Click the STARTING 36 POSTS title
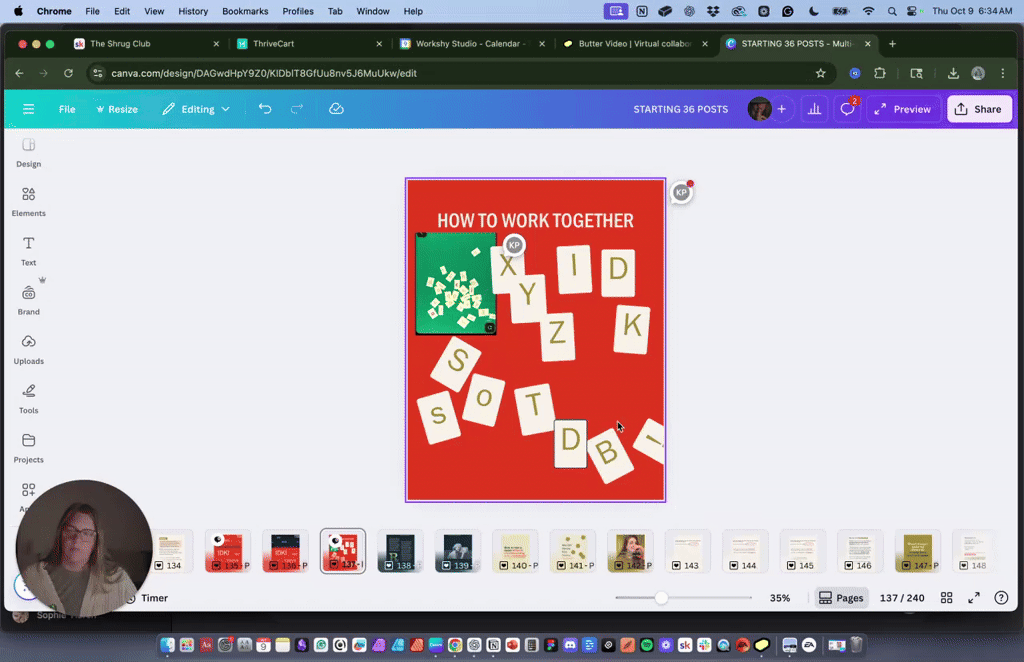Screen dimensions: 1024x662 point(680,109)
